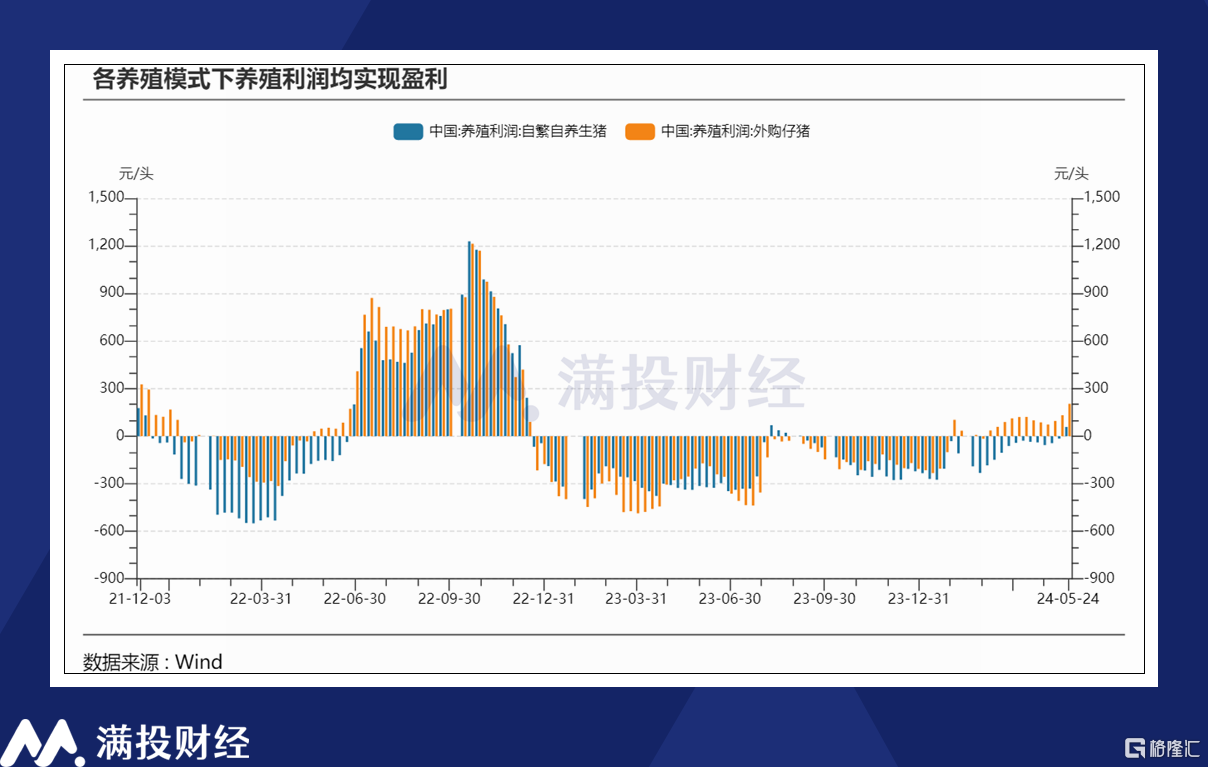The image size is (1208, 767).
Task: Click the blue legend swatch for 自繁自养生猪
Action: click(x=408, y=131)
